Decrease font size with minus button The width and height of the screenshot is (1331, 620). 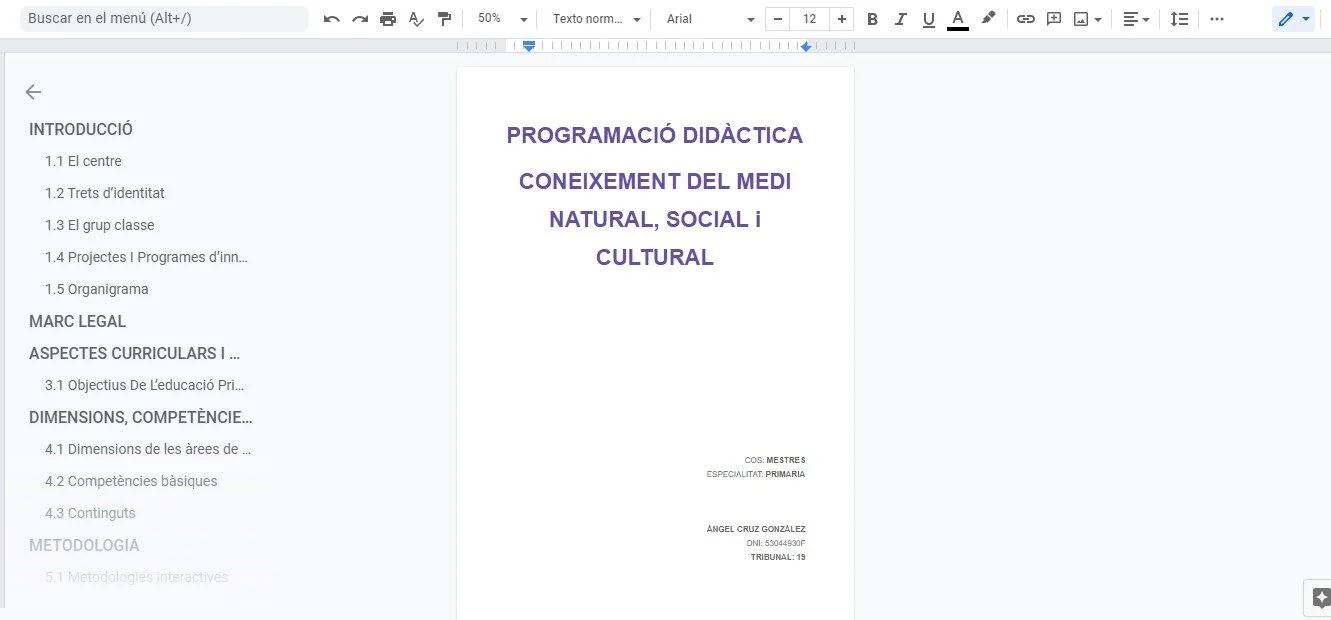coord(778,19)
